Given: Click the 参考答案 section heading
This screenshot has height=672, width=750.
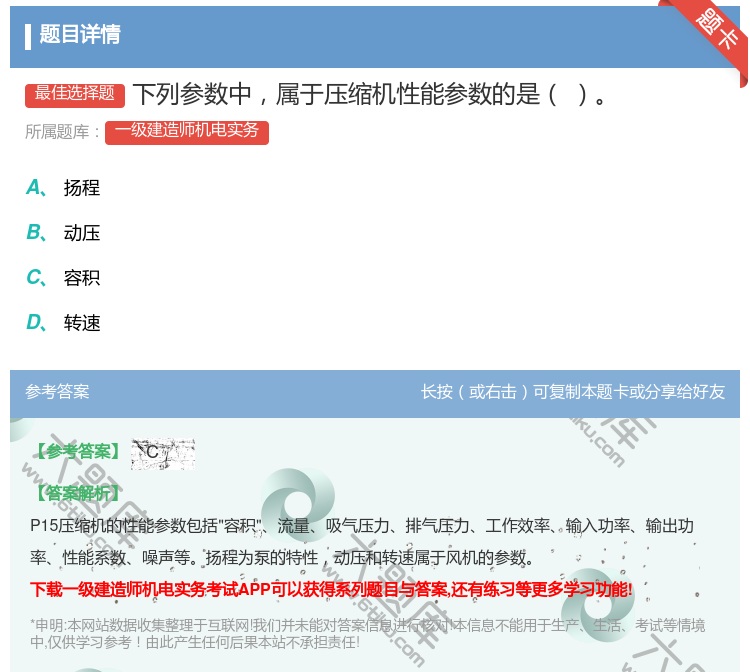Looking at the screenshot, I should coord(57,392).
